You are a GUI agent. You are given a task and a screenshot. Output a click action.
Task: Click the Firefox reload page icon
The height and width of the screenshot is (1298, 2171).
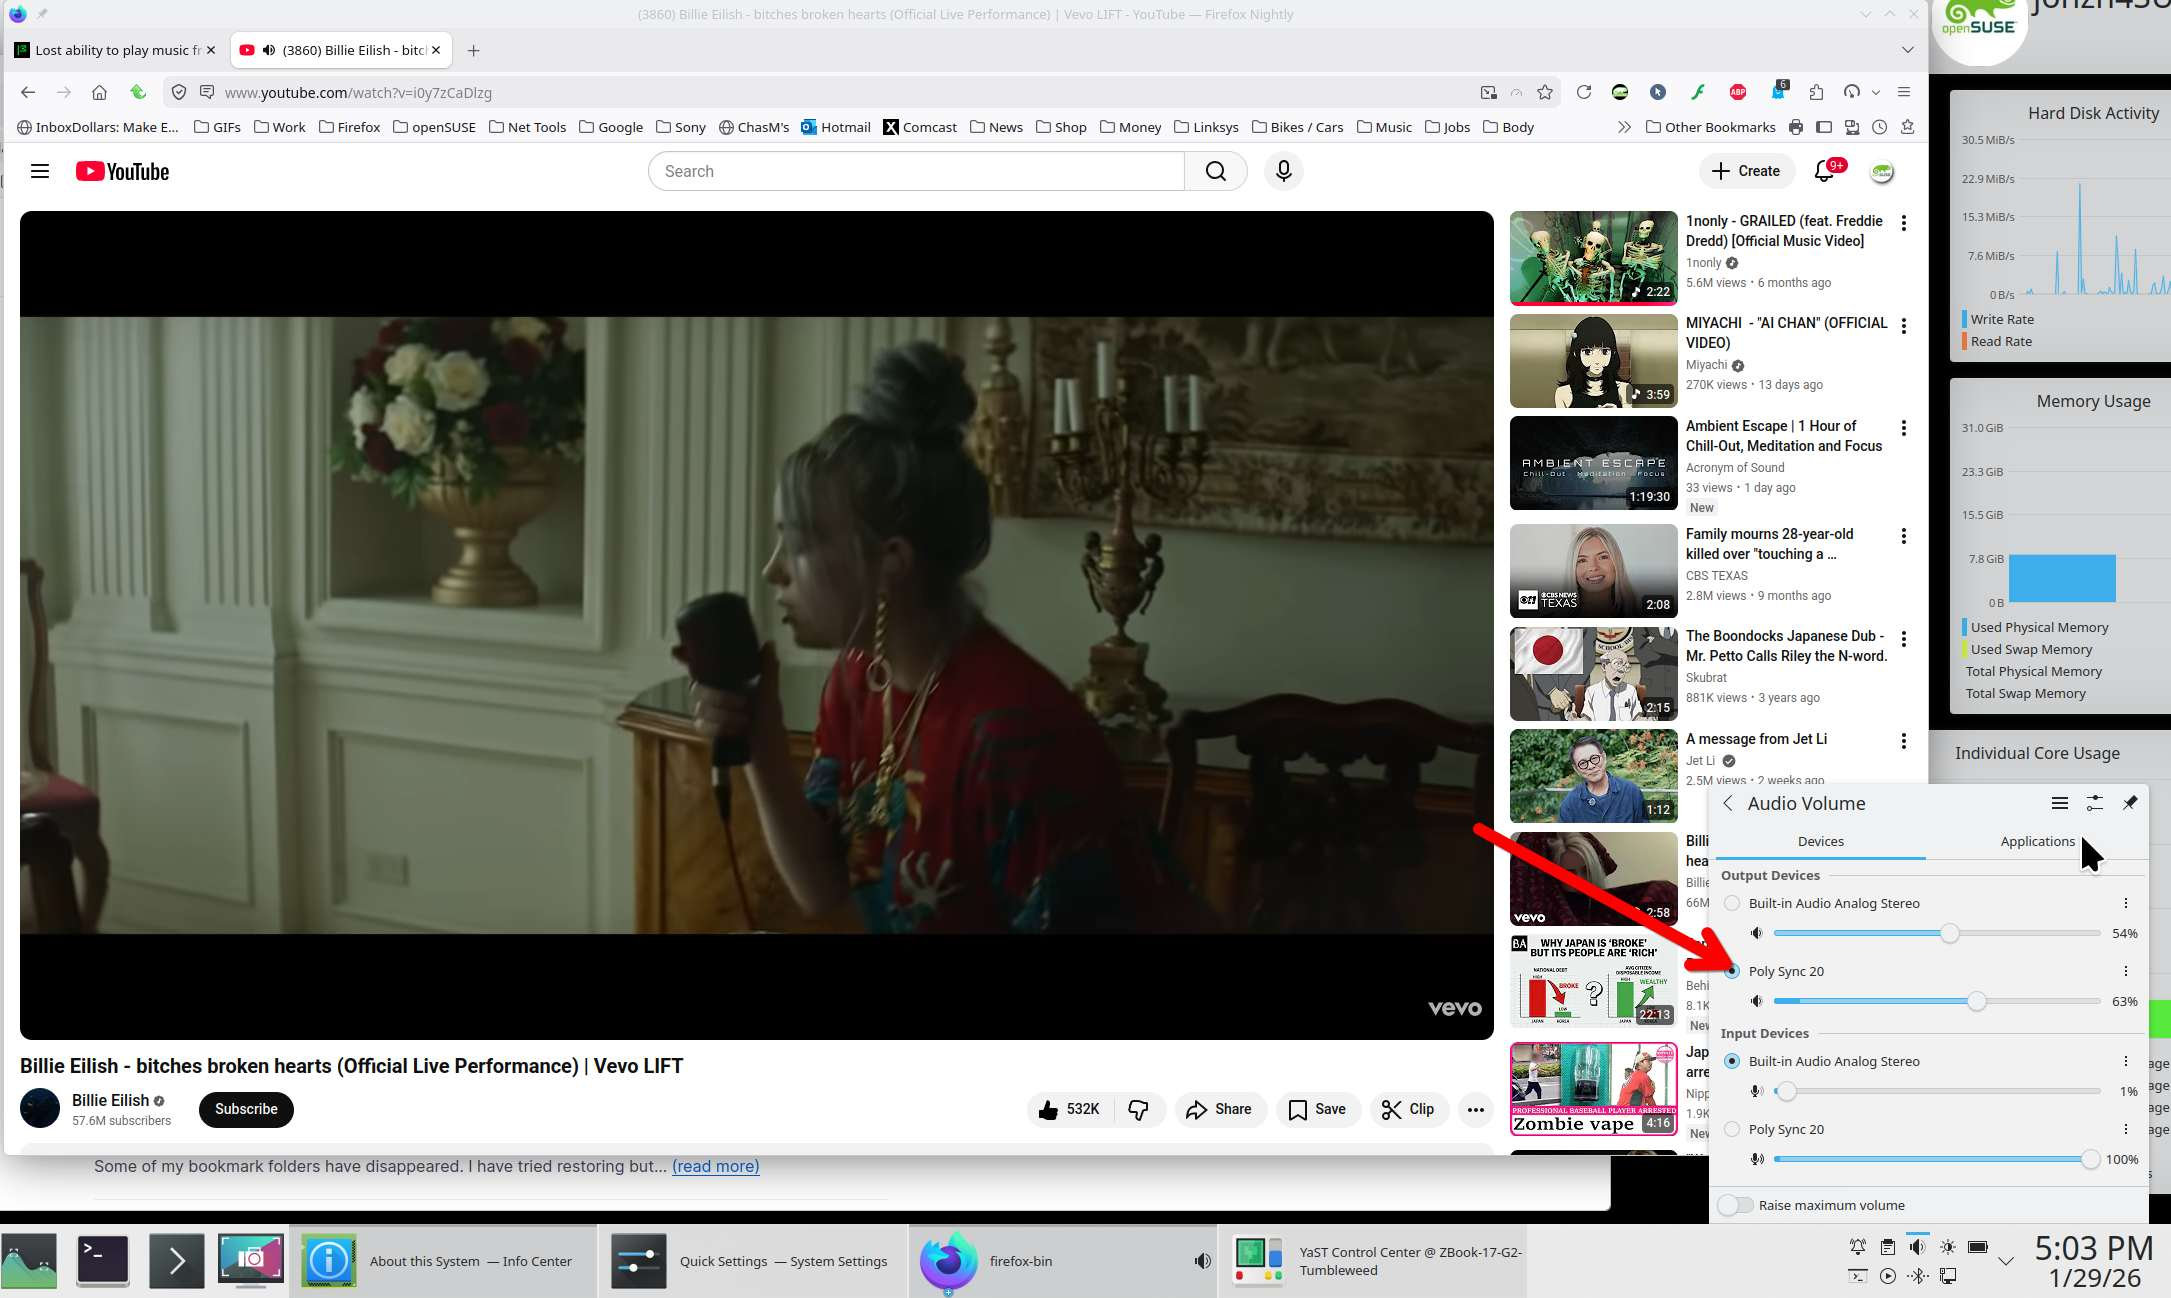[x=1583, y=92]
